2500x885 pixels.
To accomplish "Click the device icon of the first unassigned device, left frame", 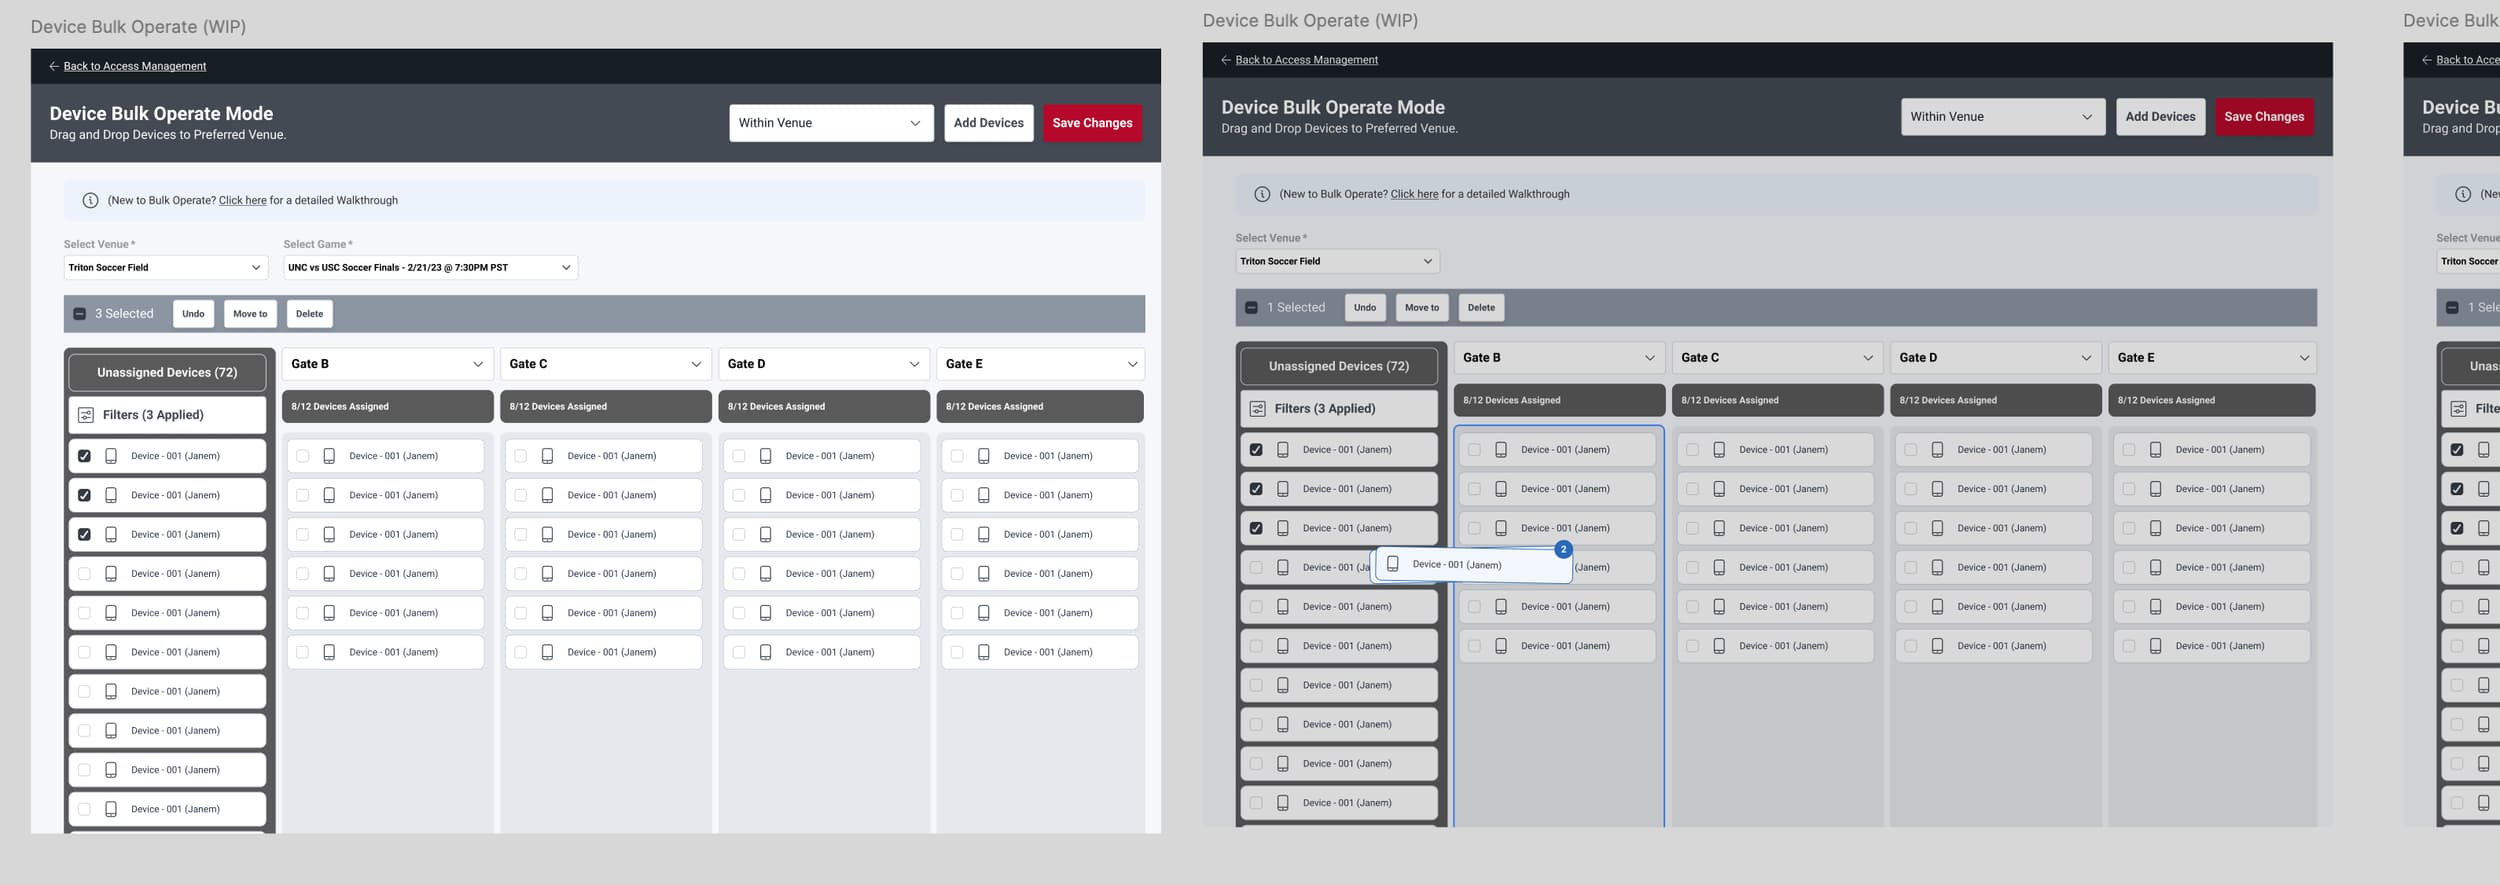I will tap(111, 456).
